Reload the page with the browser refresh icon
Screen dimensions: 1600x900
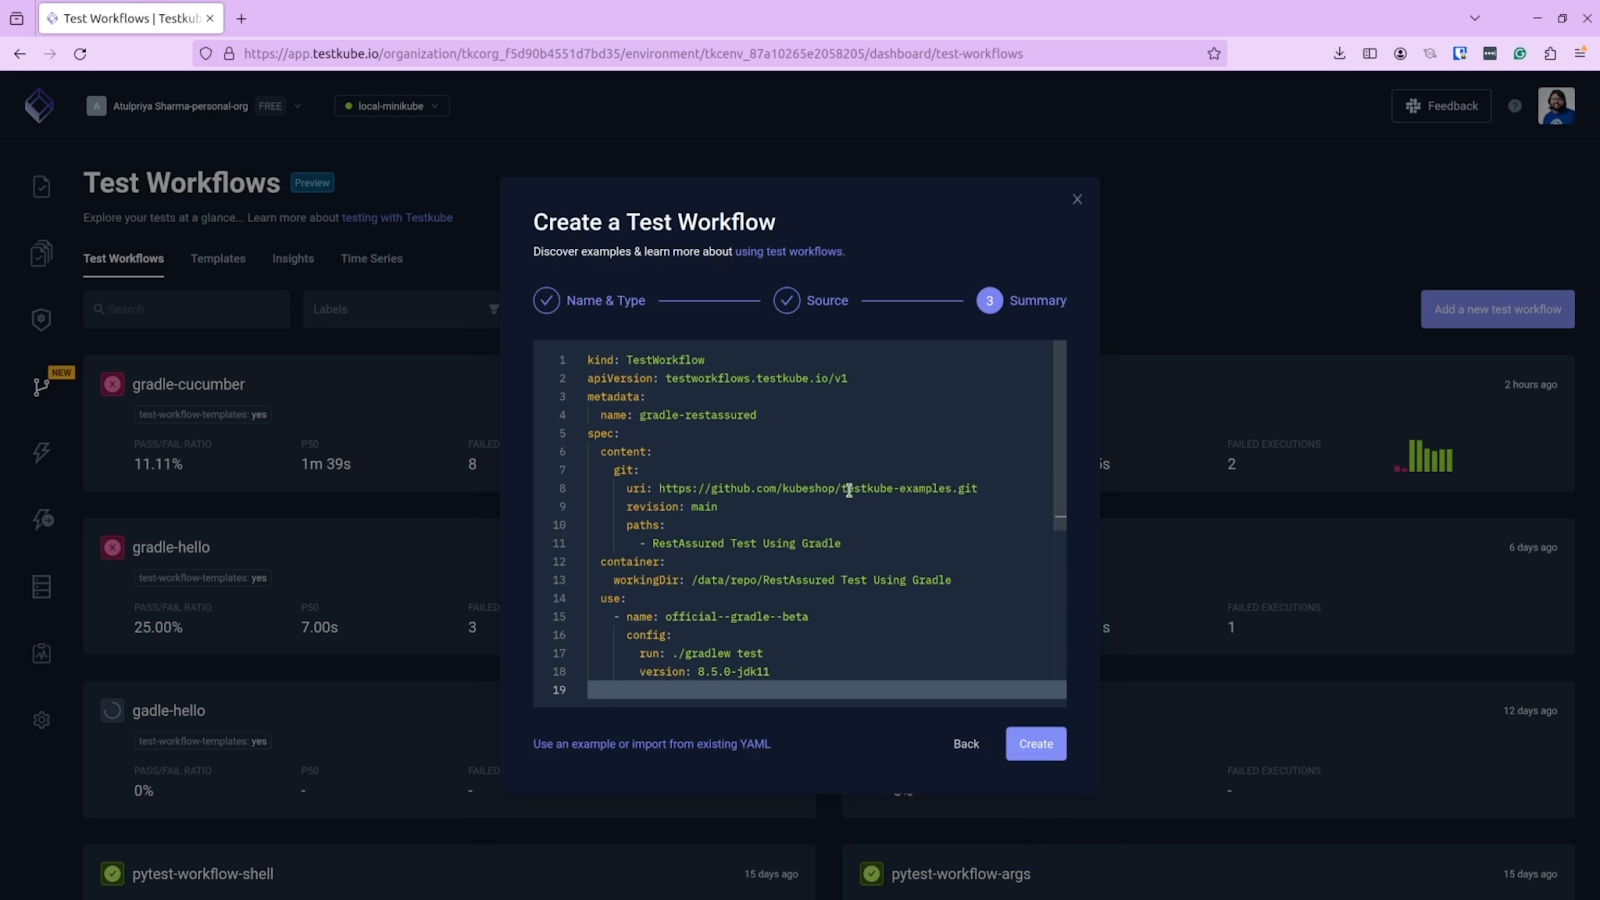click(80, 54)
